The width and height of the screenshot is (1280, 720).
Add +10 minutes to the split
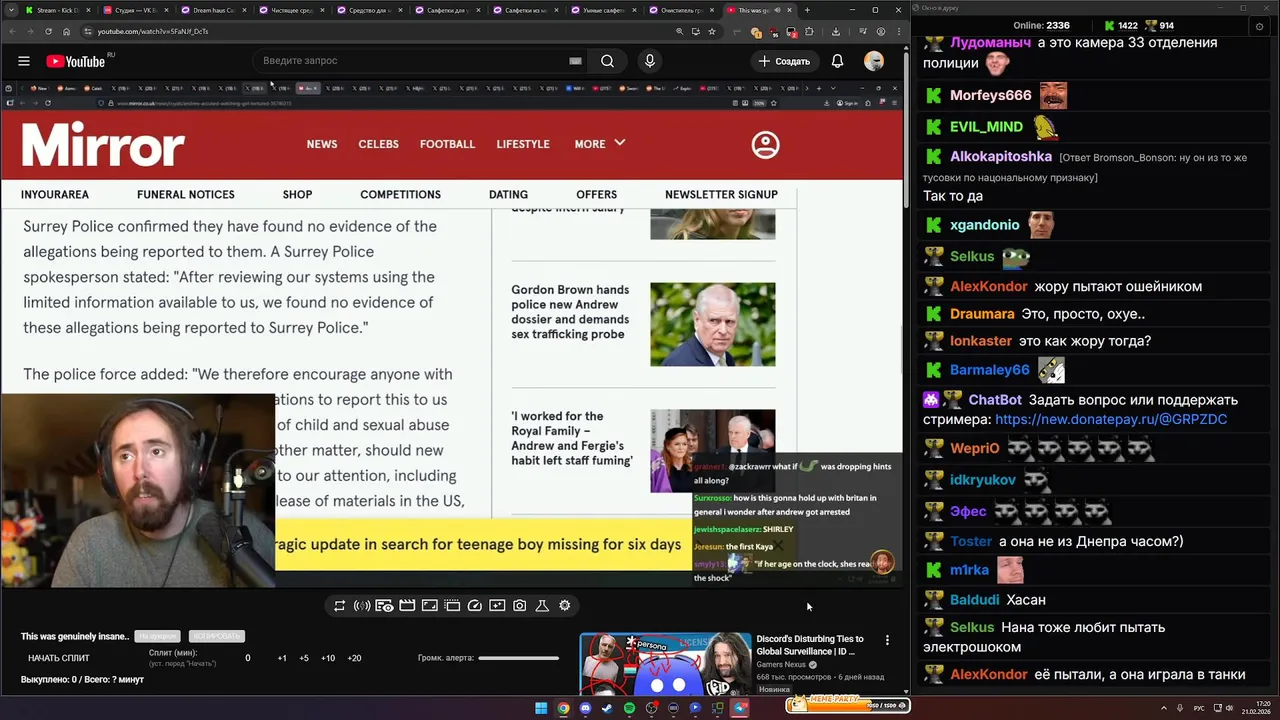click(328, 658)
